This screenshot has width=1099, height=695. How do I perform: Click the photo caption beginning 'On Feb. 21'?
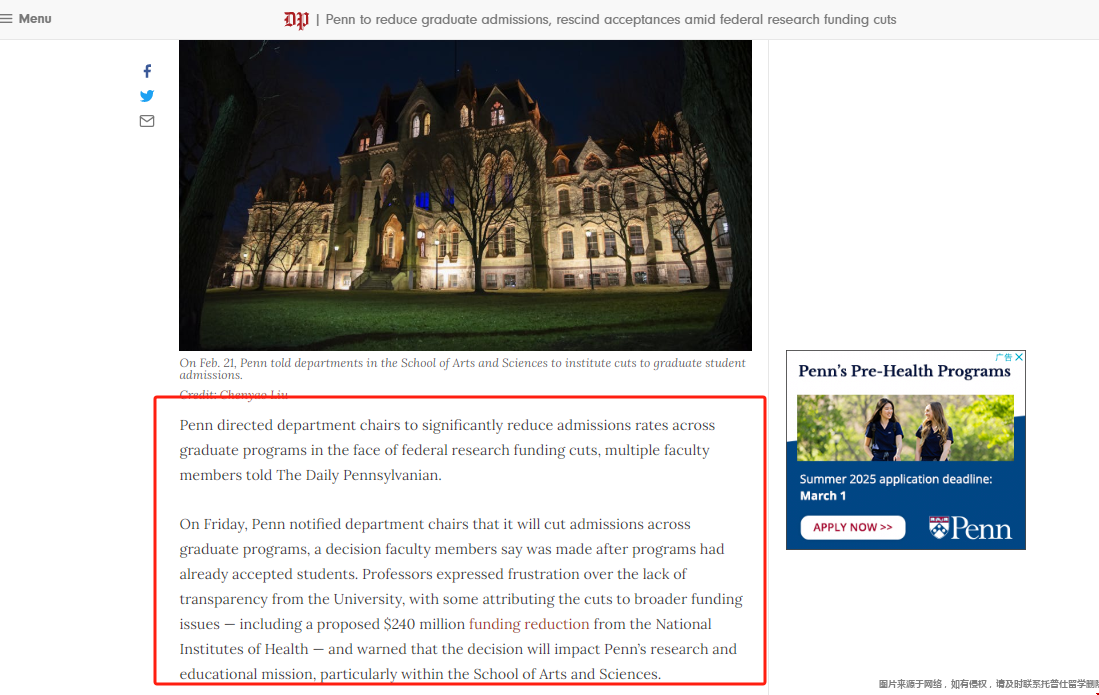tap(463, 369)
